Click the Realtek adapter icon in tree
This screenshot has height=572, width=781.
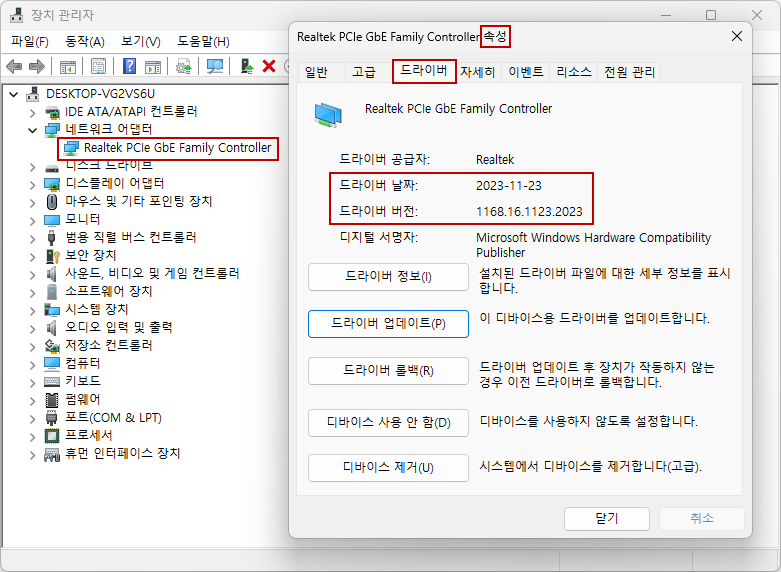tap(71, 148)
